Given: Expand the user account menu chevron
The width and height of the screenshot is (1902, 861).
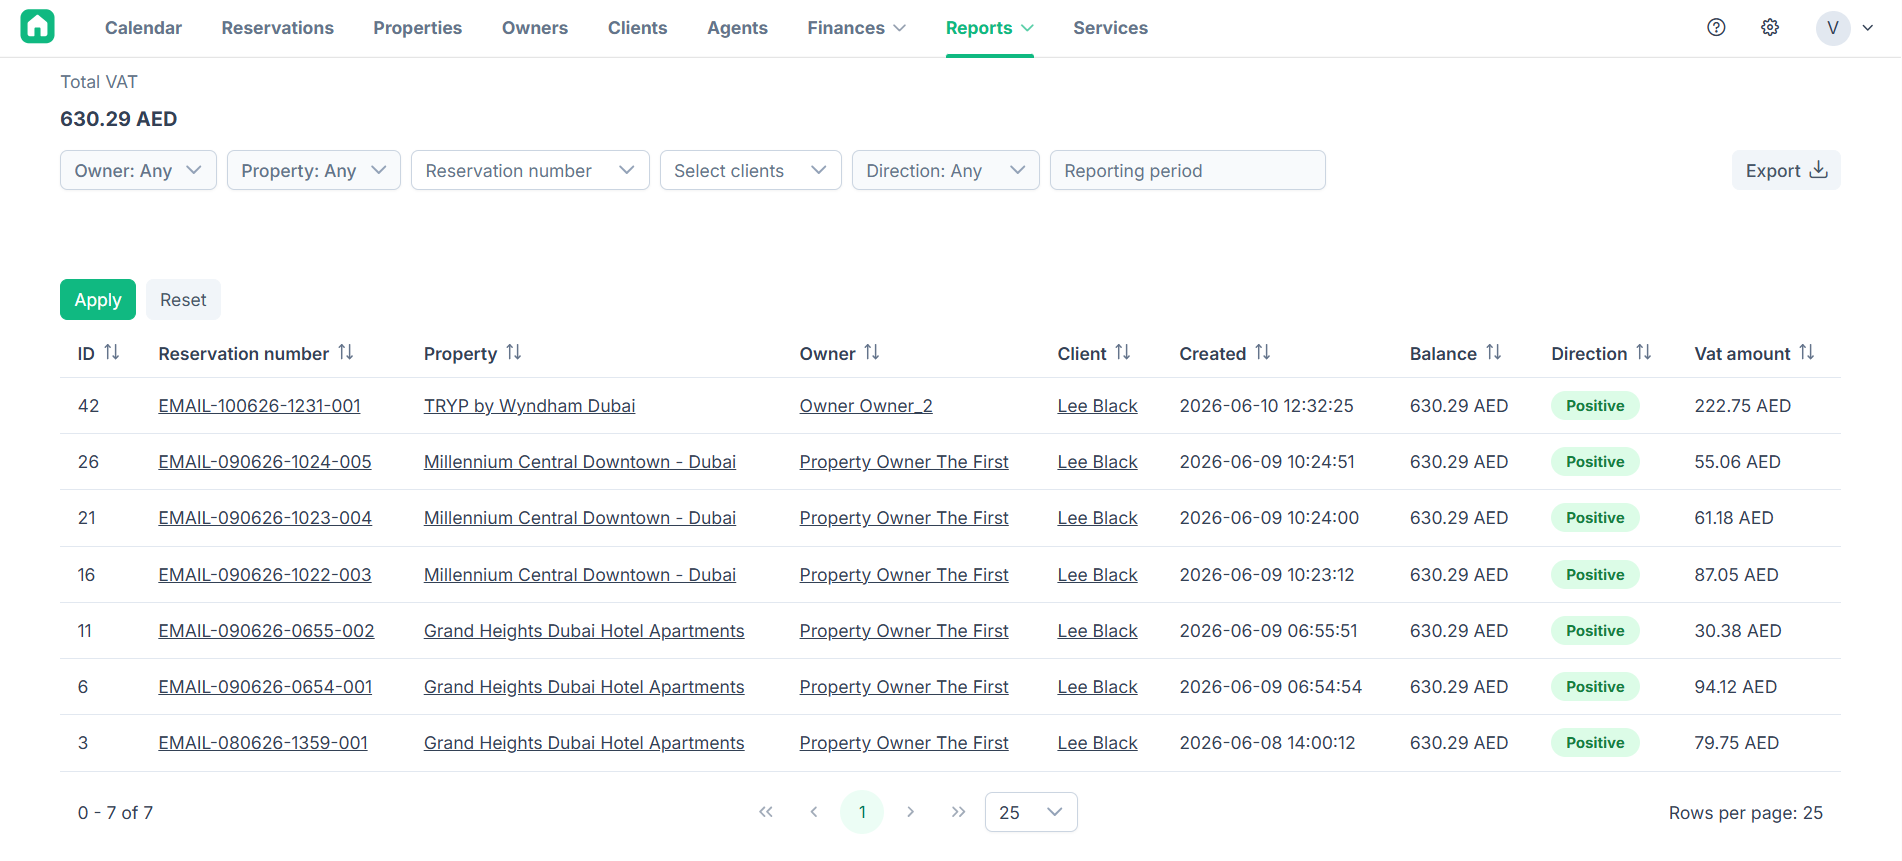Looking at the screenshot, I should [1867, 28].
